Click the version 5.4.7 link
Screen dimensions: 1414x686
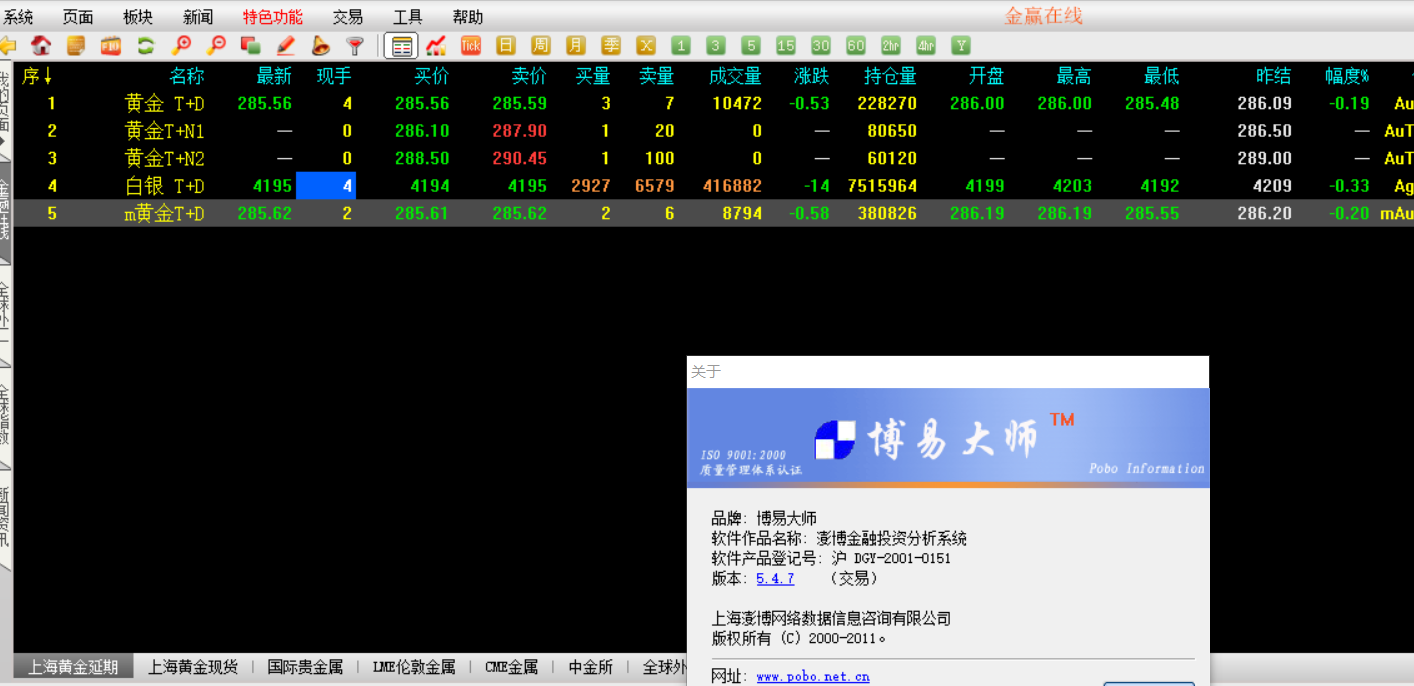775,579
